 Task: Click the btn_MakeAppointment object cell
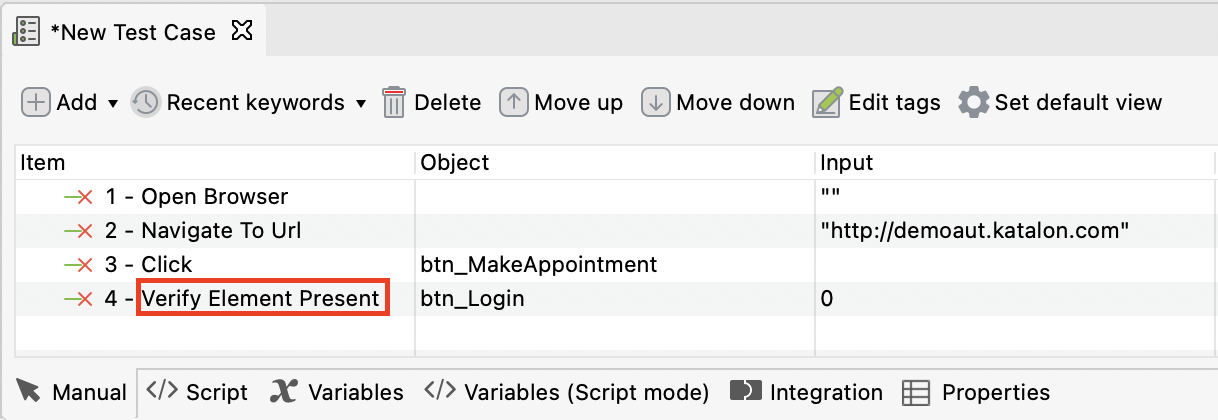[539, 265]
